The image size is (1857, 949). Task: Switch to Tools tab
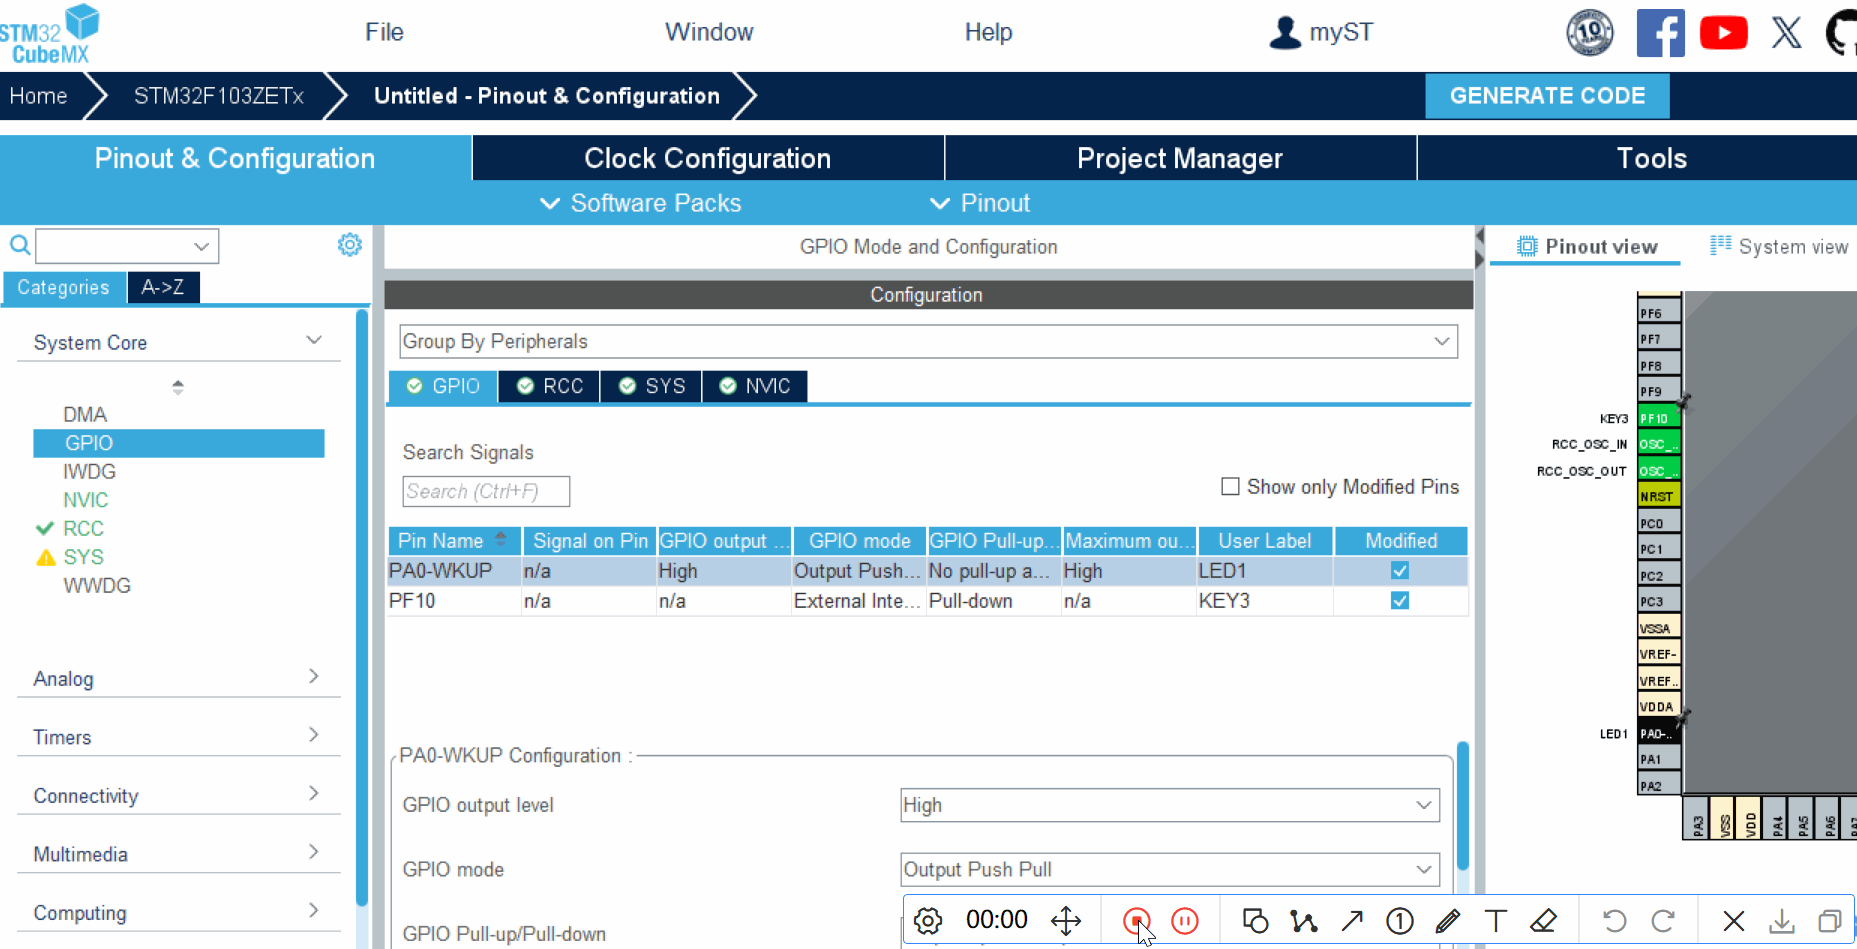pos(1651,158)
